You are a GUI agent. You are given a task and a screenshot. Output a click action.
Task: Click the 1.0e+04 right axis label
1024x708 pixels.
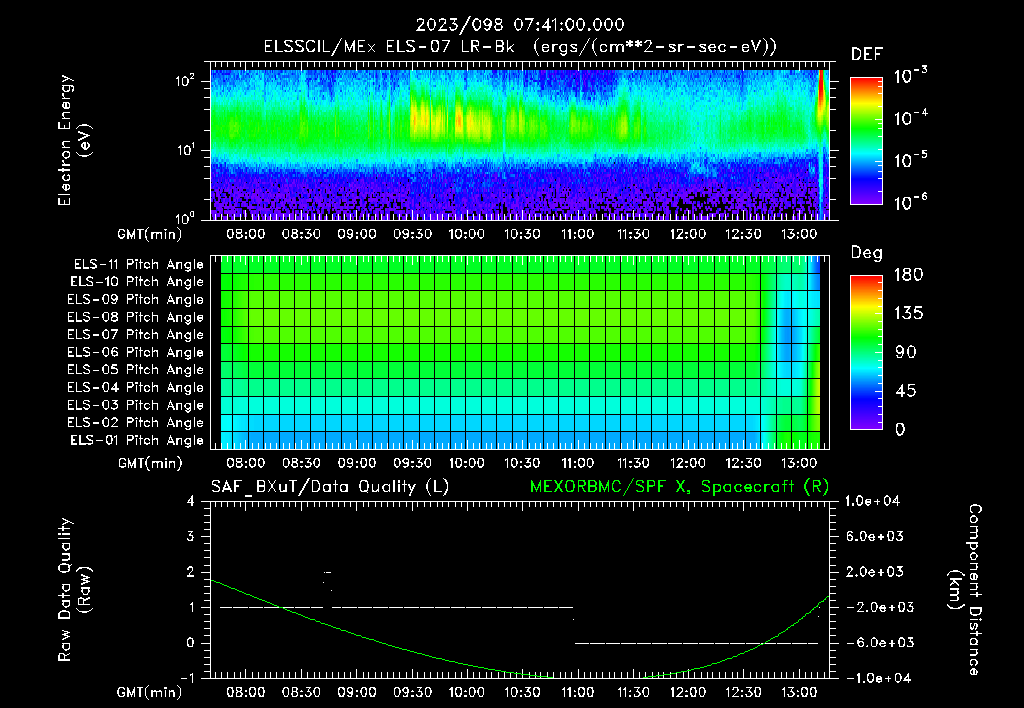tap(872, 501)
